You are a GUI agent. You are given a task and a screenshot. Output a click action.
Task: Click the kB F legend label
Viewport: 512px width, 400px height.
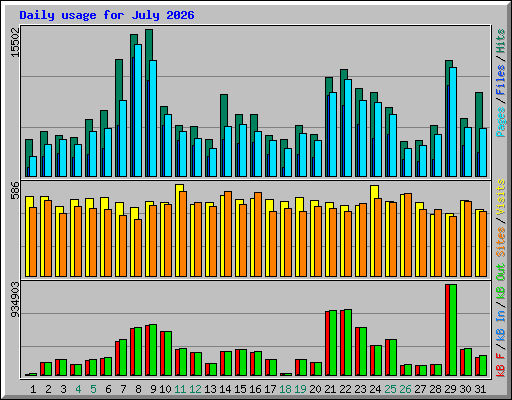click(x=501, y=366)
